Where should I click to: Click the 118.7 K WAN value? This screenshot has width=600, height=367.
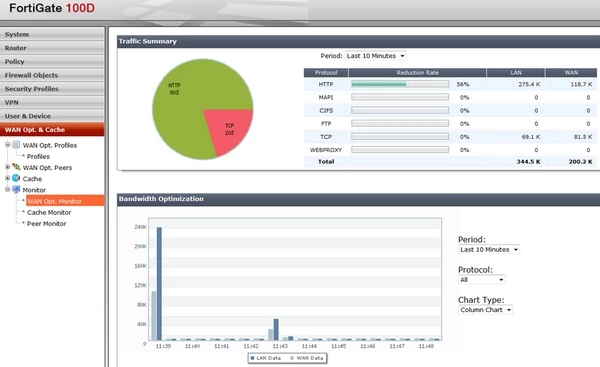[581, 84]
